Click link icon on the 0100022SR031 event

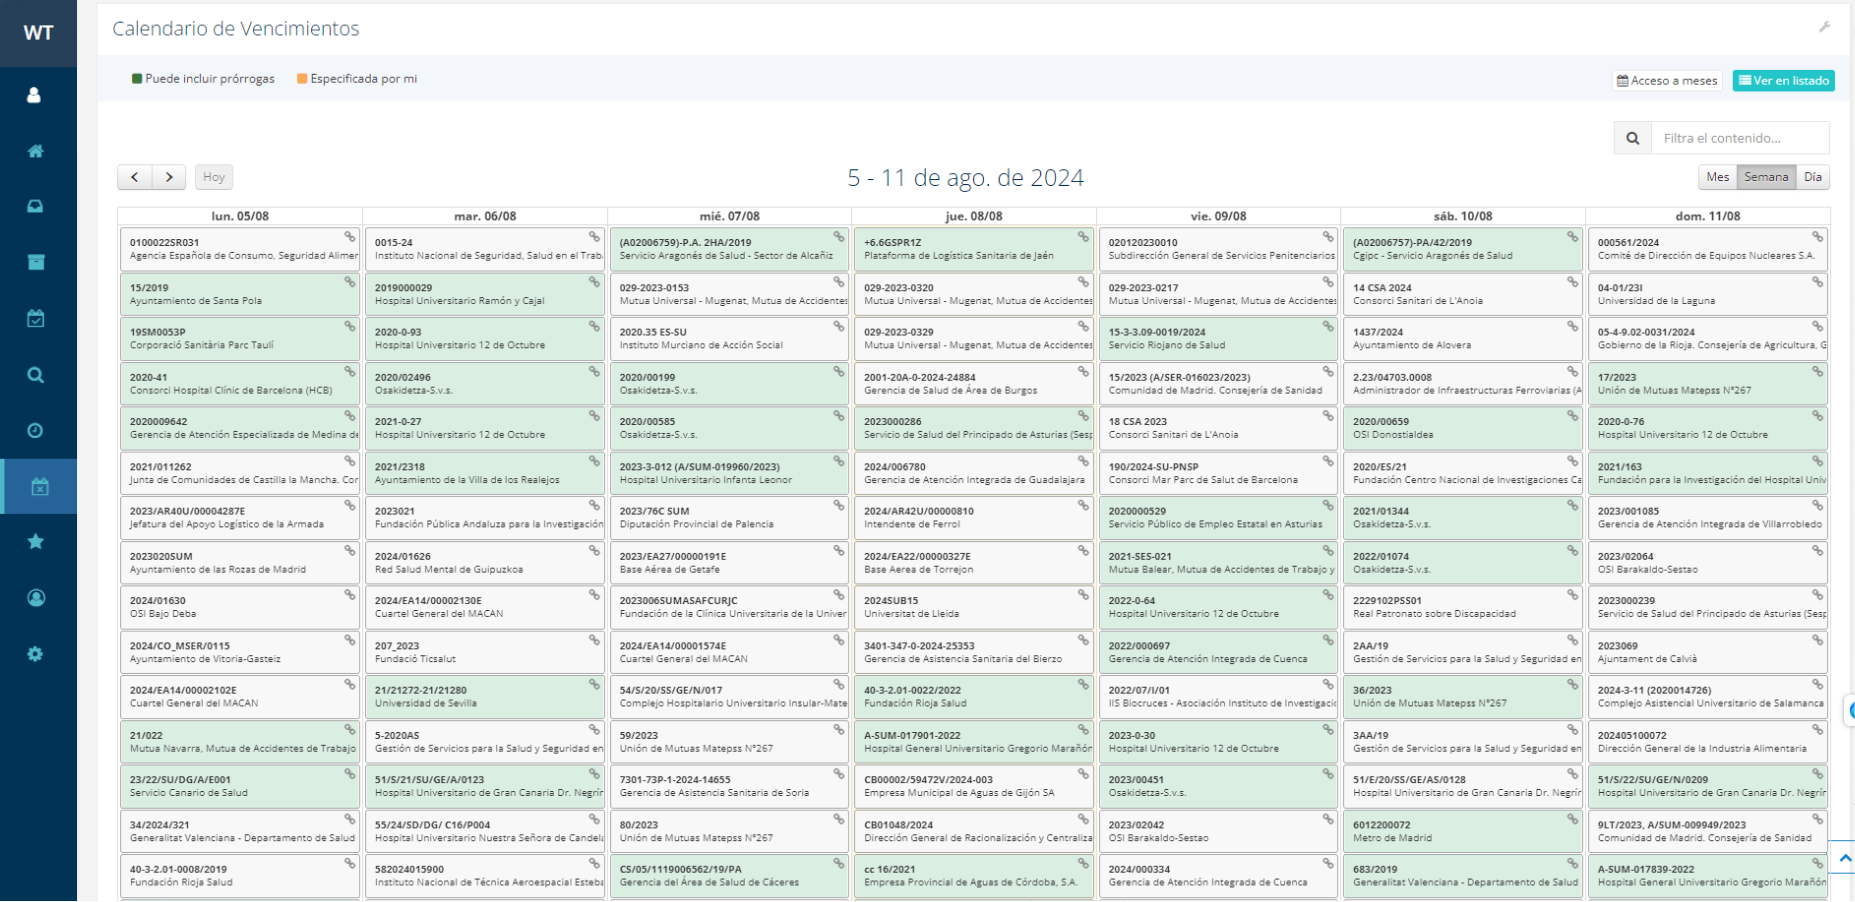point(350,237)
